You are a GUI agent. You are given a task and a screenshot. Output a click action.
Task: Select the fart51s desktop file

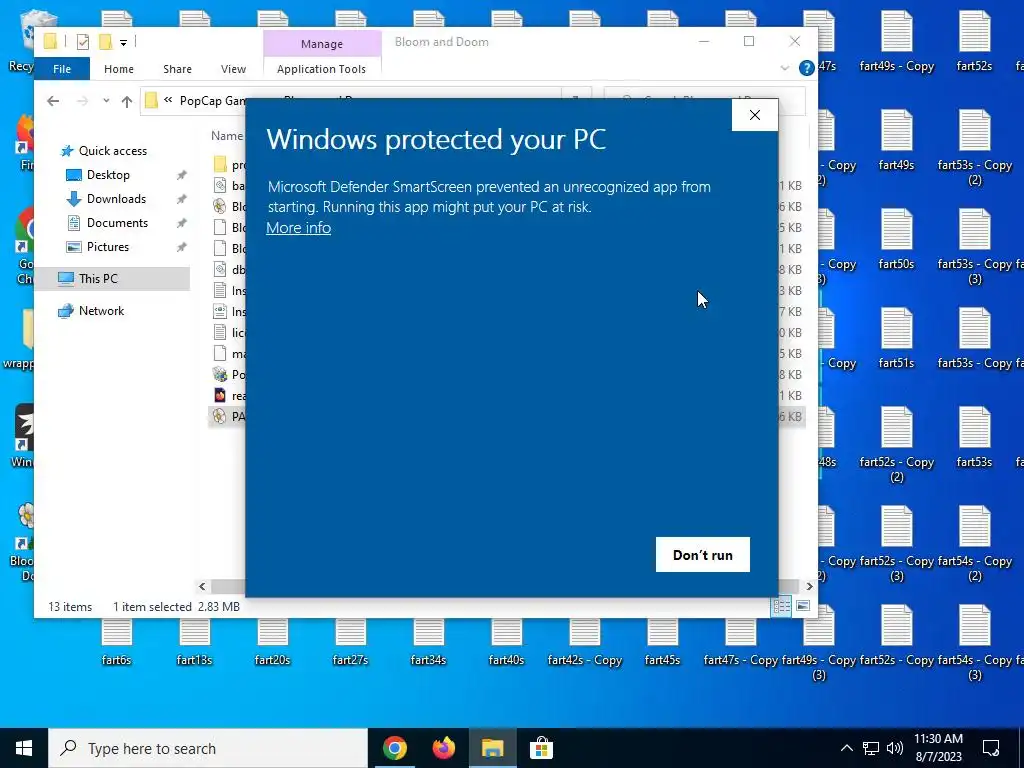coord(896,339)
